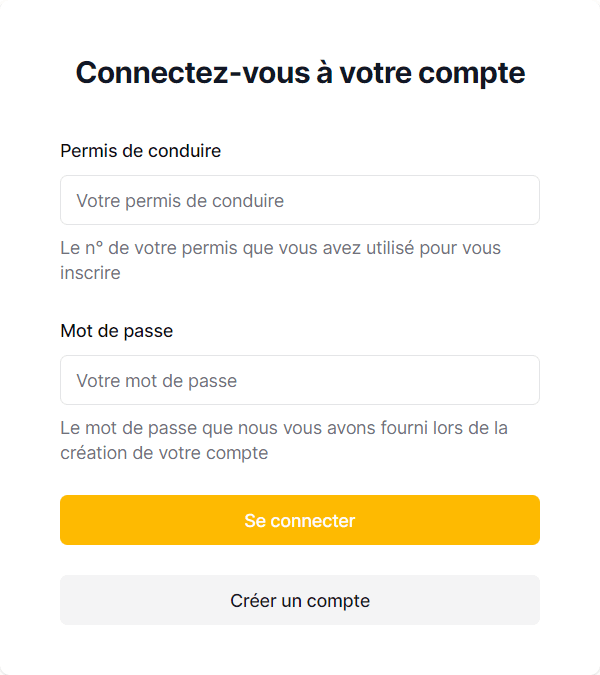This screenshot has width=600, height=675.
Task: Click the "Votre mot de passe" placeholder text
Action: click(x=156, y=381)
